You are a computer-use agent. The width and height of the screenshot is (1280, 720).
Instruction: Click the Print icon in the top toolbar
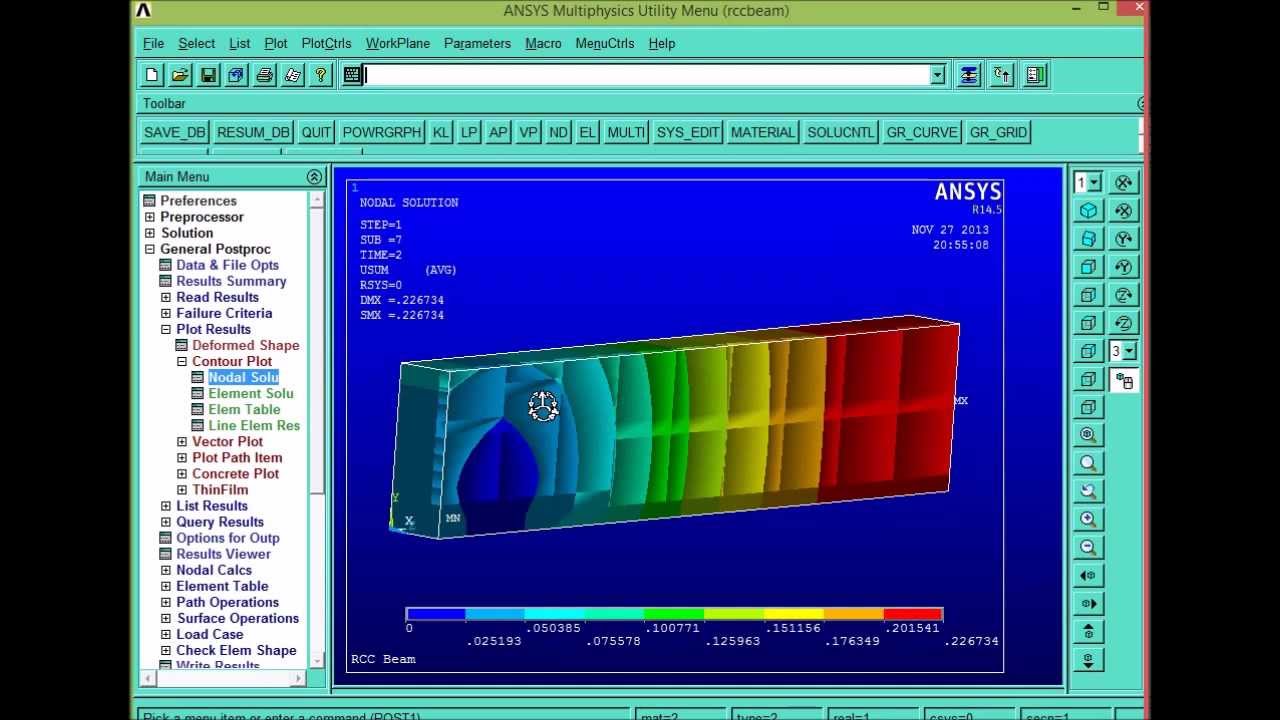[264, 75]
